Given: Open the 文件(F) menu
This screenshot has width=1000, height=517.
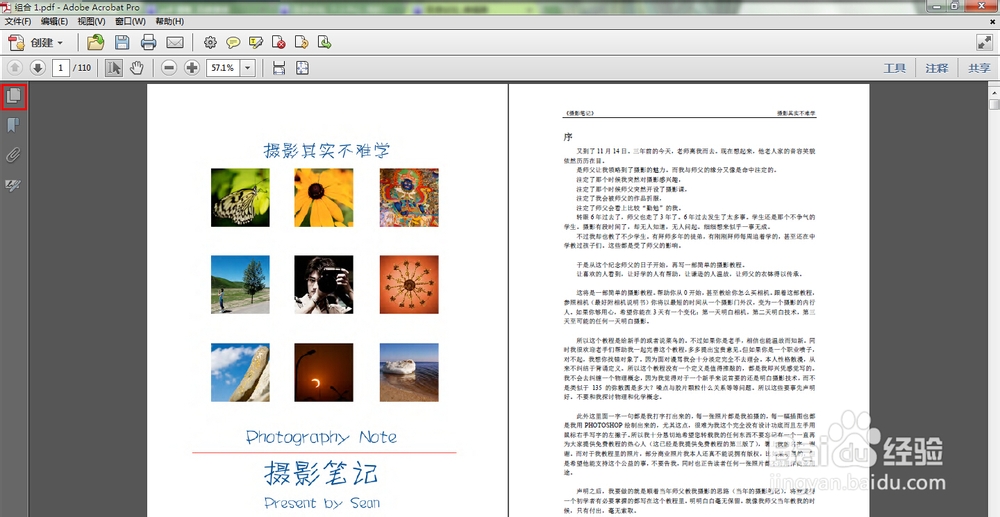Looking at the screenshot, I should coord(18,22).
